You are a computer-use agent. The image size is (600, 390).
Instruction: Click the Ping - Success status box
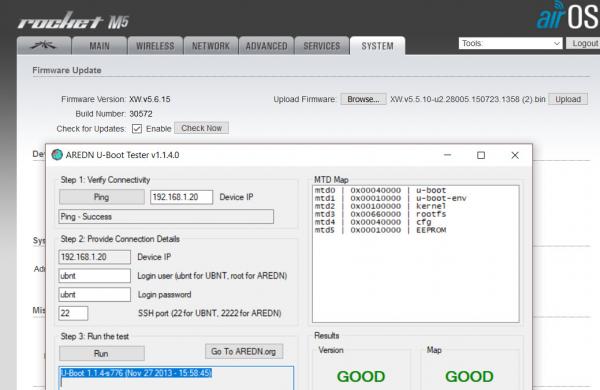click(166, 217)
